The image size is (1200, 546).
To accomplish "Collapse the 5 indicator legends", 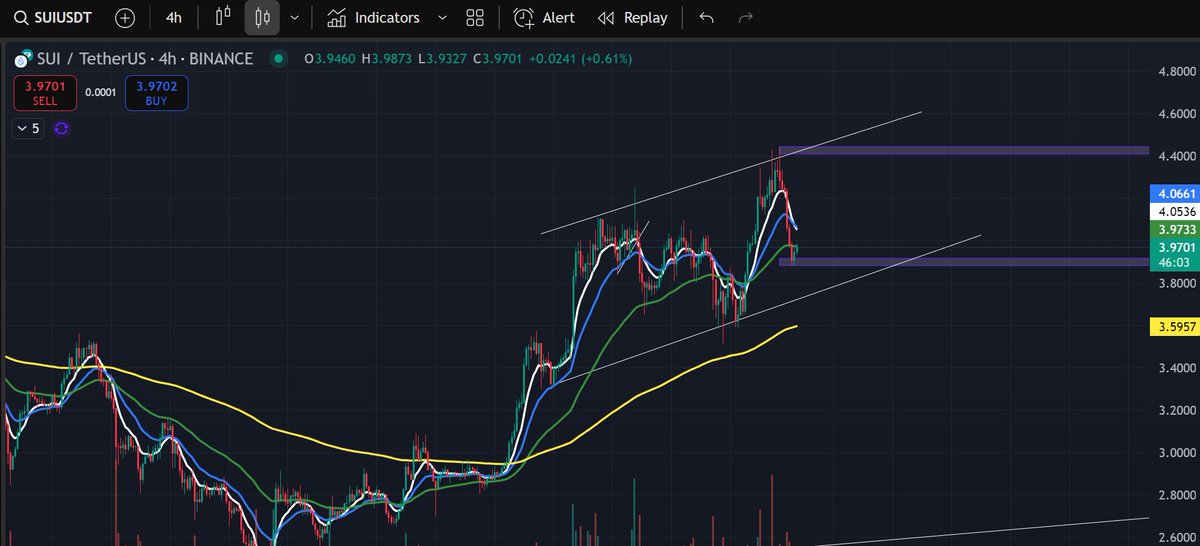I will tap(28, 128).
